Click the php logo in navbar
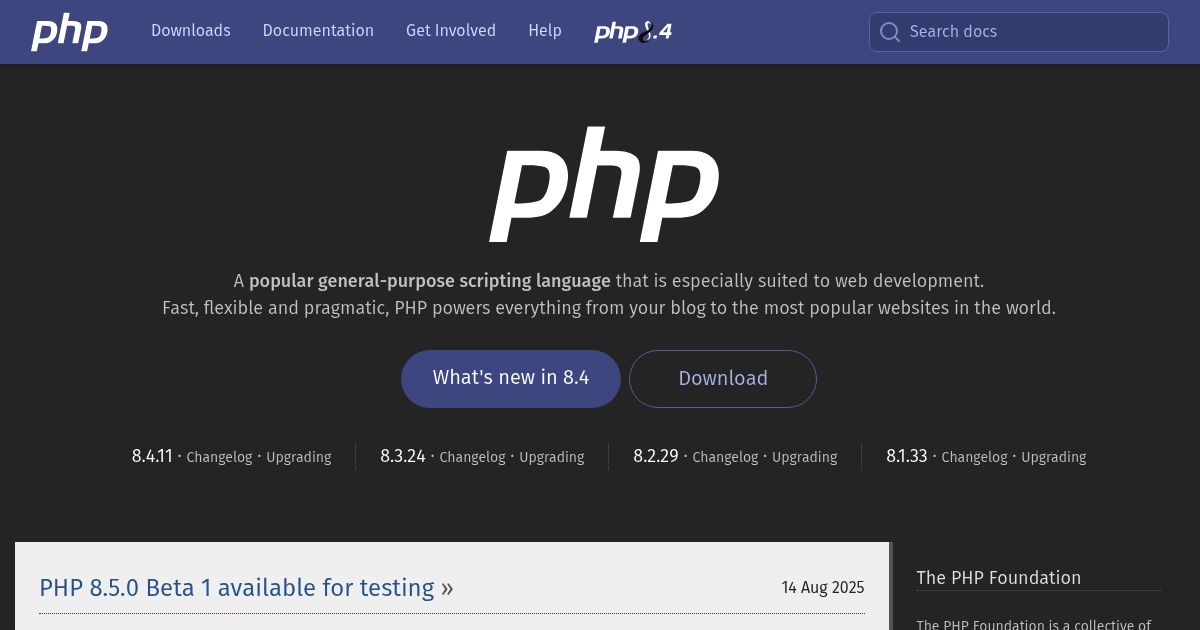1200x630 pixels. [x=69, y=32]
